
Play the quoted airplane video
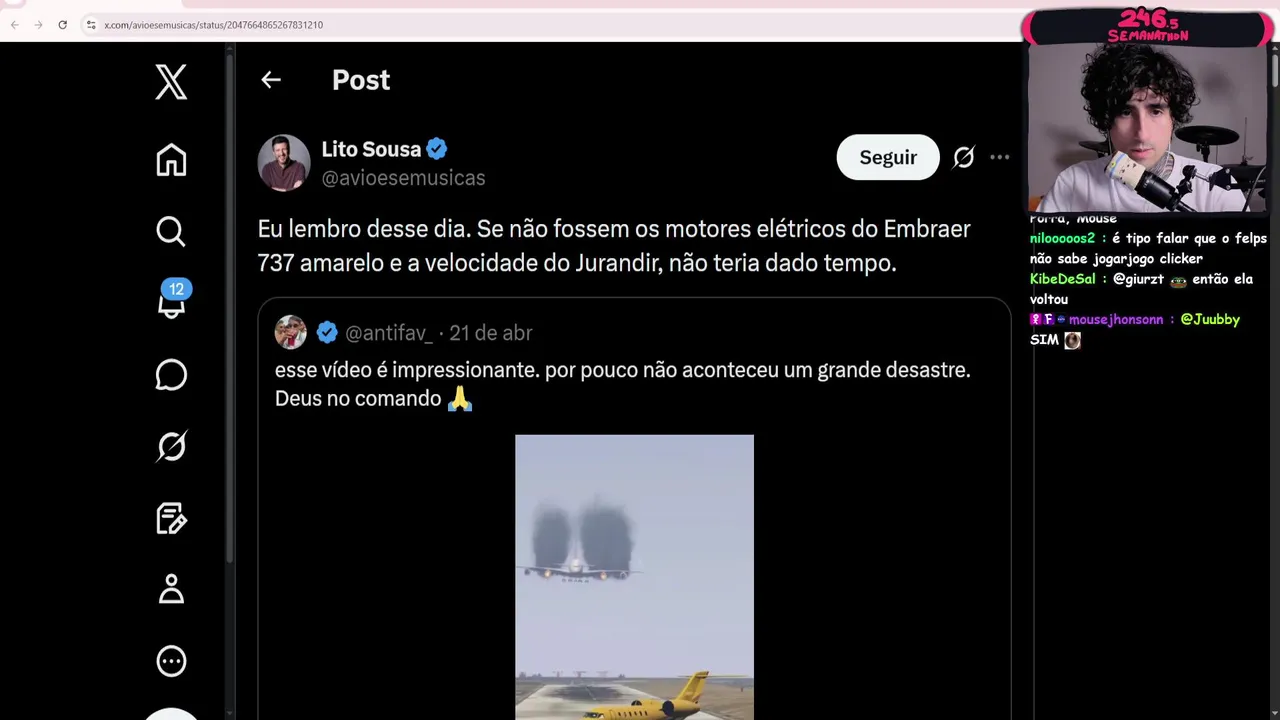click(634, 577)
